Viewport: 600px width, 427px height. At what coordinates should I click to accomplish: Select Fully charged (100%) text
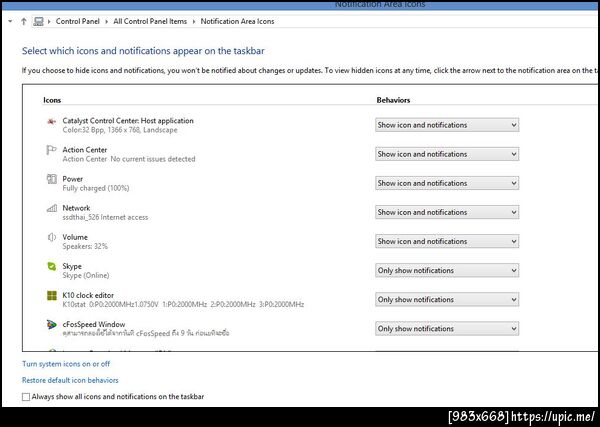[96, 188]
